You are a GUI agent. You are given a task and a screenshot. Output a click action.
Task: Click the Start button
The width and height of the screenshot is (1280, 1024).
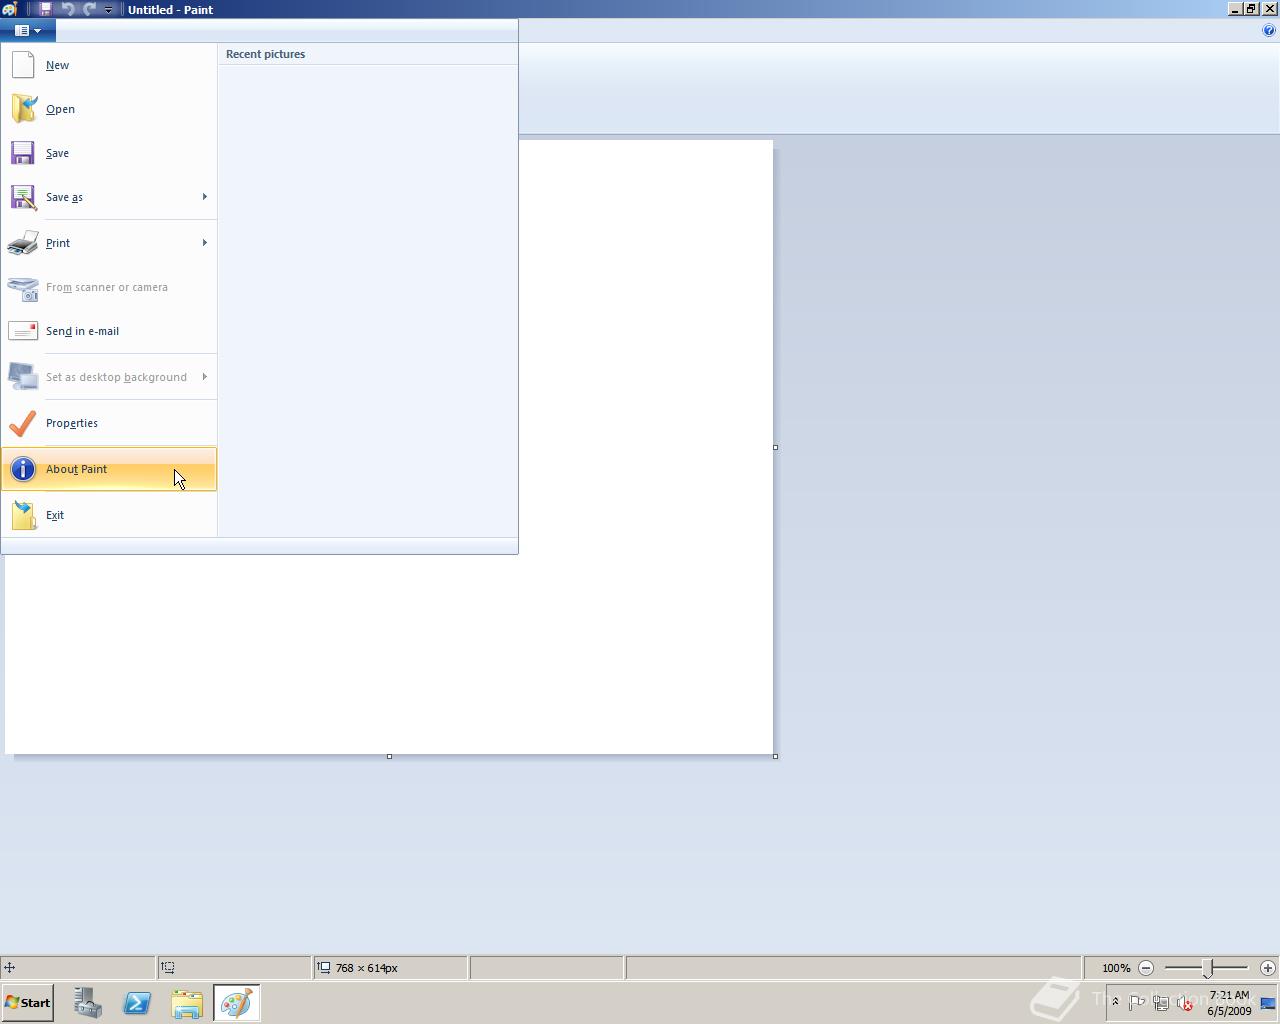click(x=27, y=1003)
